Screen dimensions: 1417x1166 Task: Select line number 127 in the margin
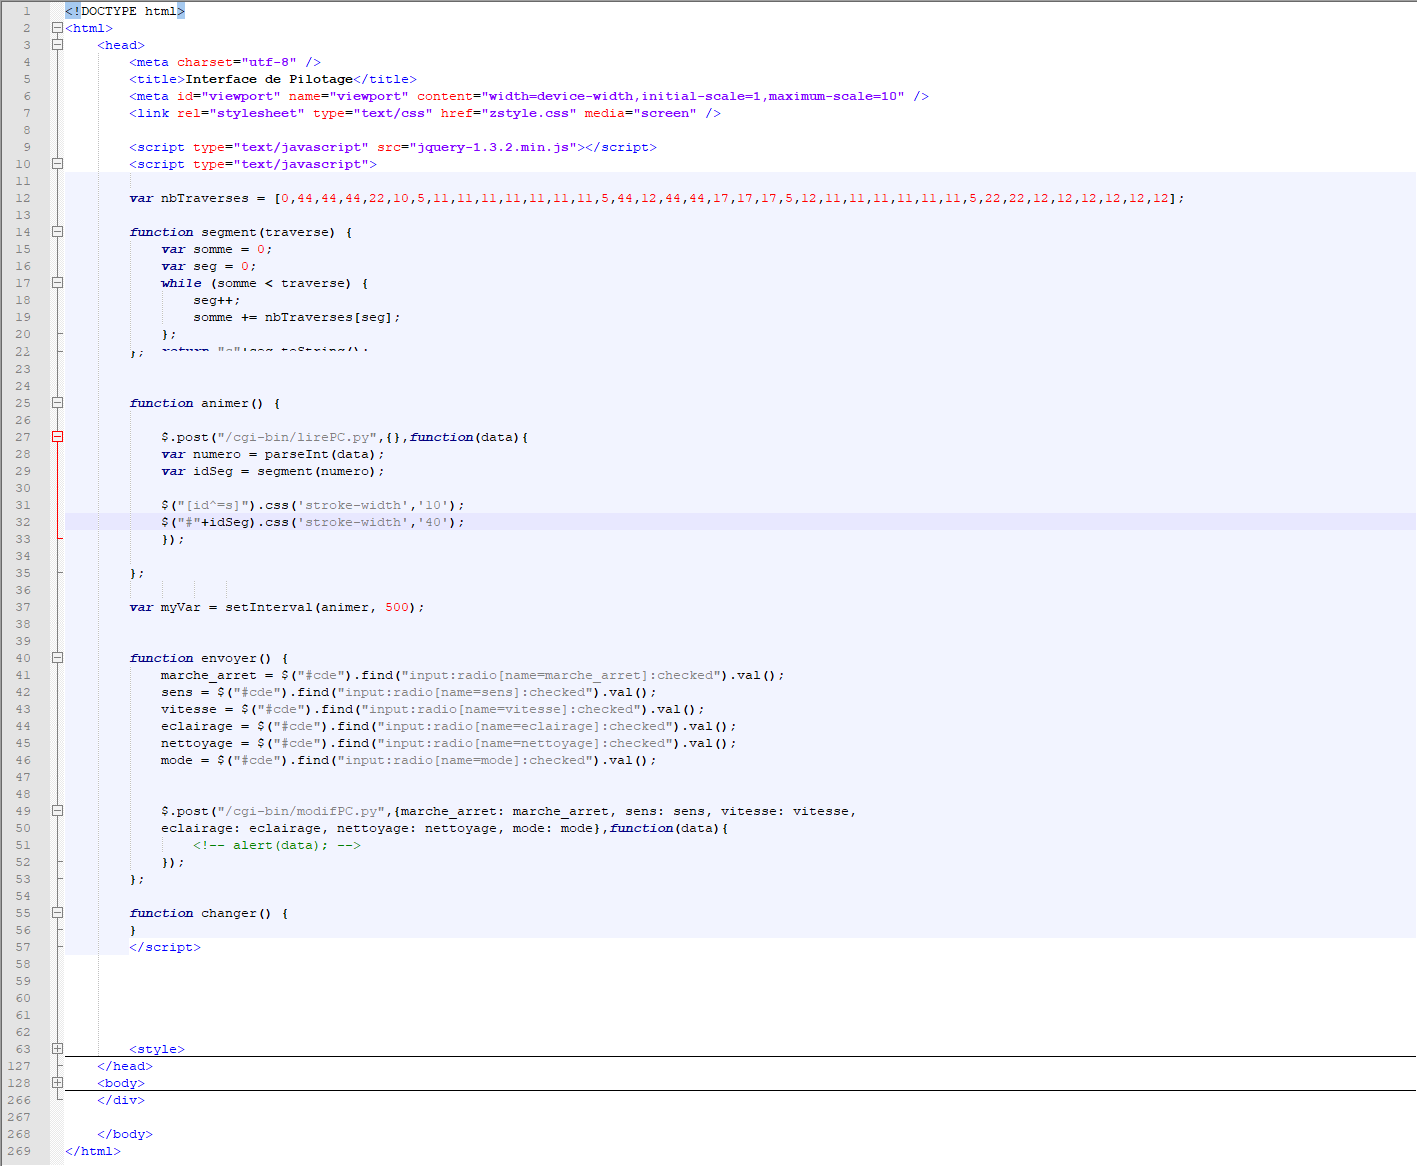pos(19,1066)
